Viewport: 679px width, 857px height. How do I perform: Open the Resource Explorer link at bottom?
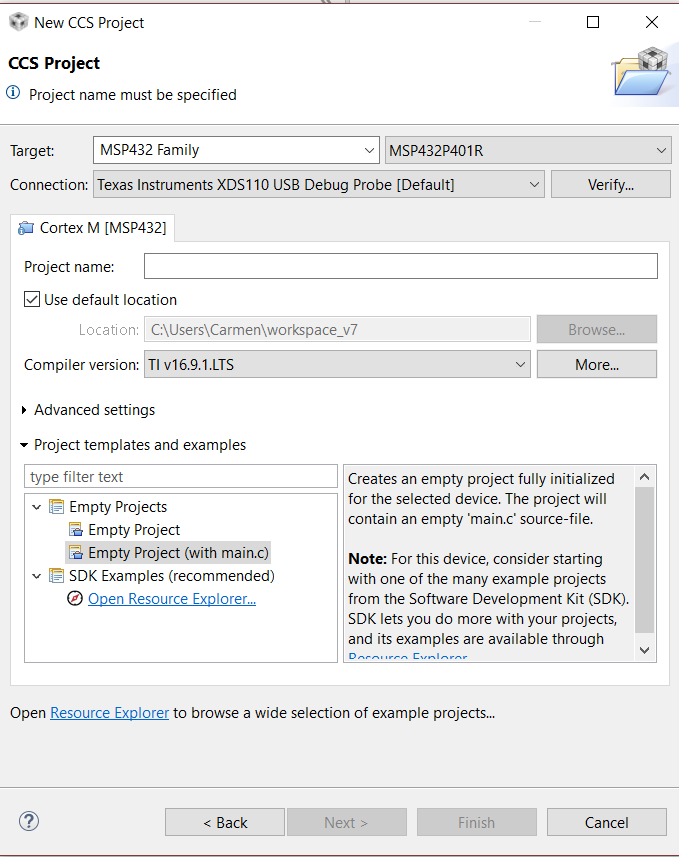coord(109,713)
